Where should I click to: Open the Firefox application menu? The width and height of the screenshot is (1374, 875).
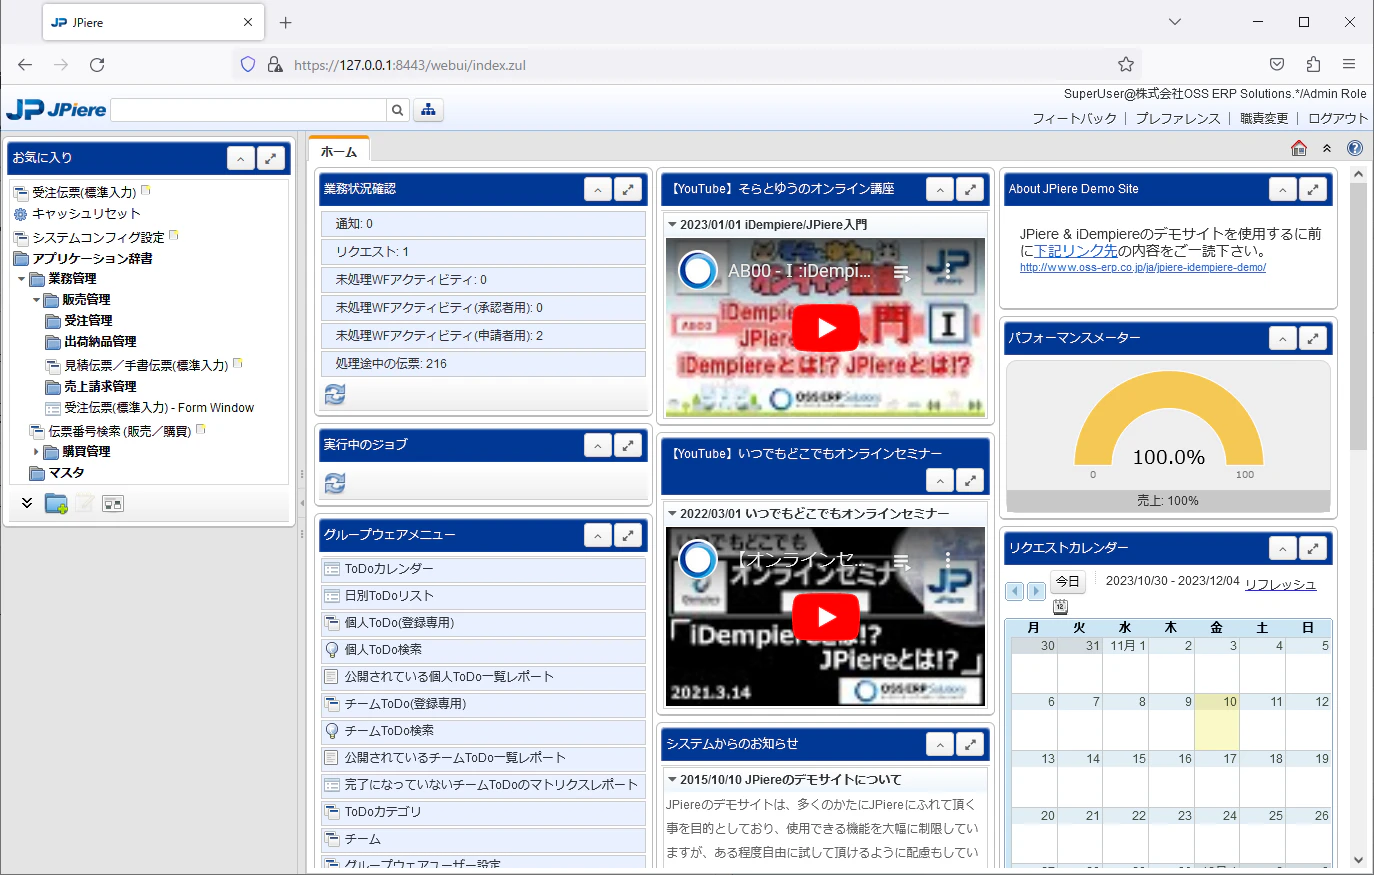(1349, 64)
